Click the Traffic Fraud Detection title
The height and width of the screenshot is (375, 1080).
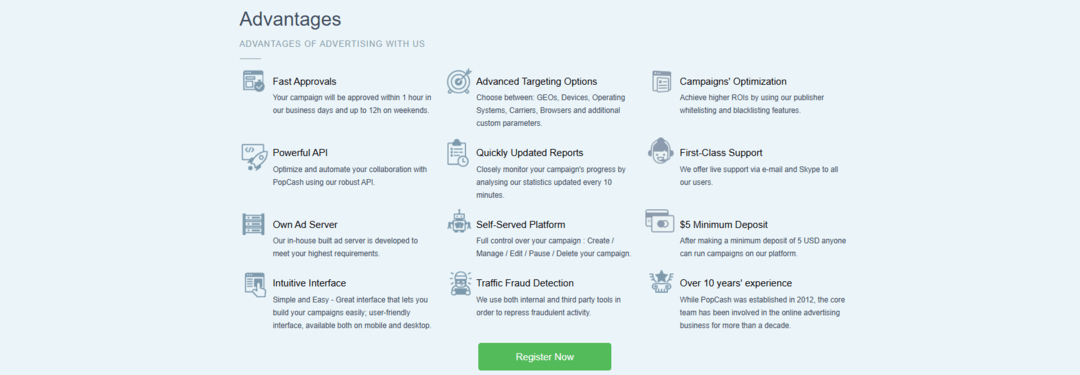[525, 283]
